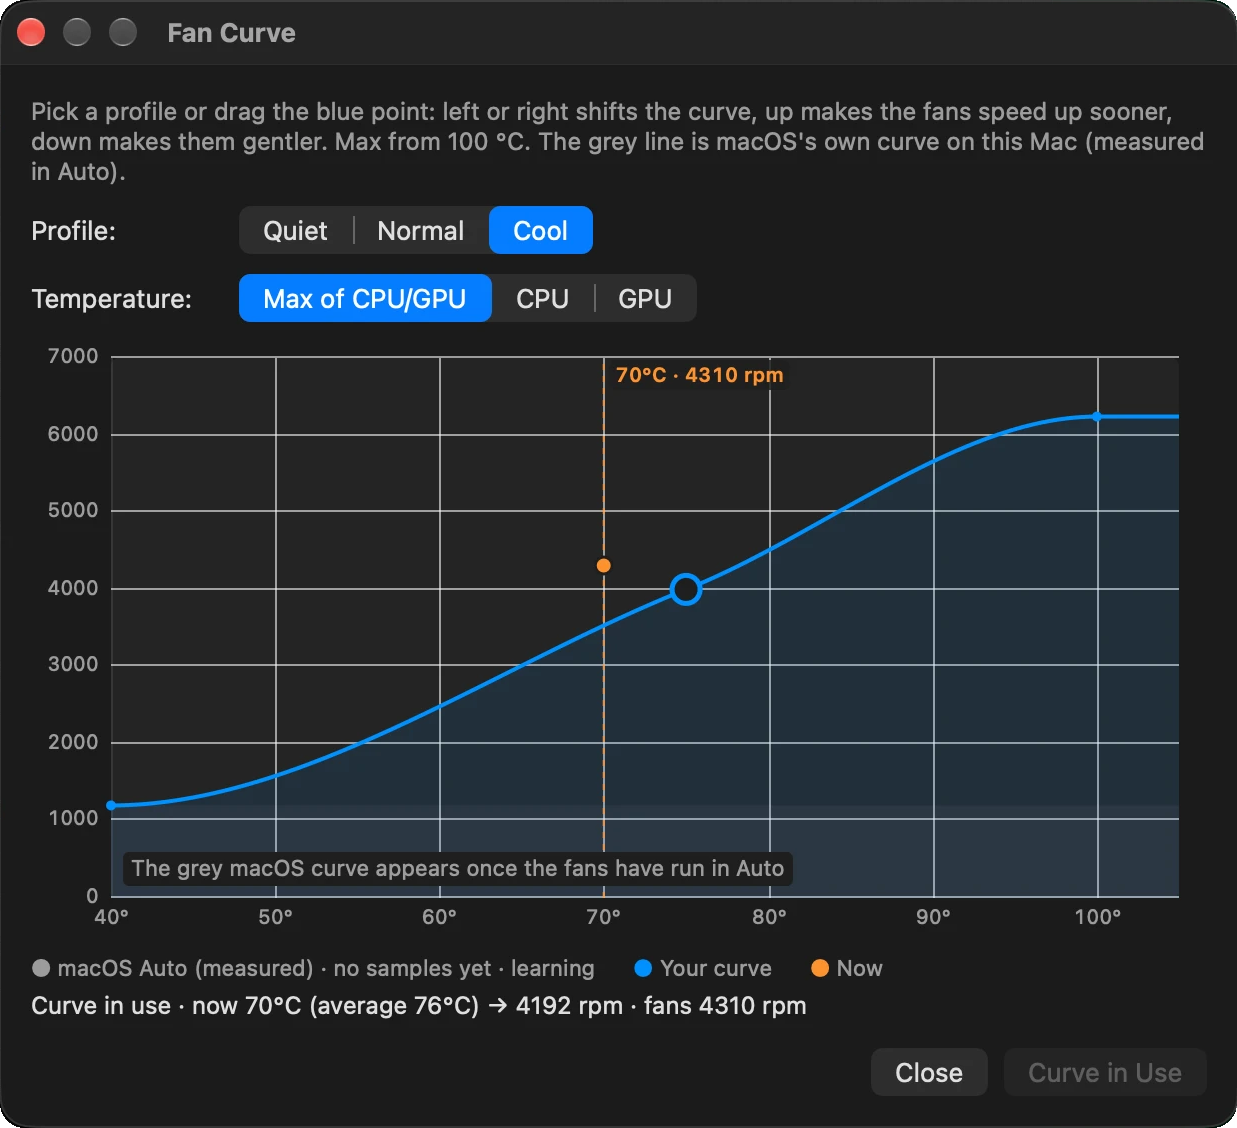Image resolution: width=1237 pixels, height=1128 pixels.
Task: Click the grey macOS curve hint message
Action: pyautogui.click(x=458, y=868)
